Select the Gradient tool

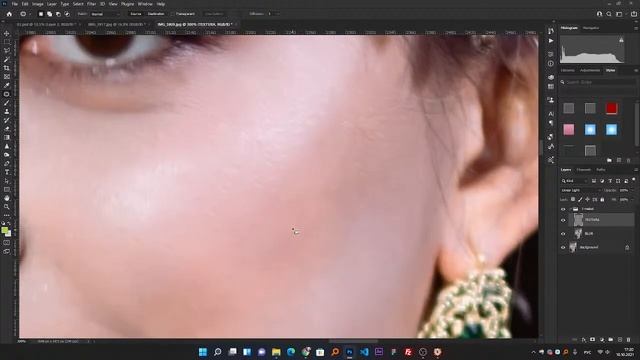pyautogui.click(x=7, y=138)
